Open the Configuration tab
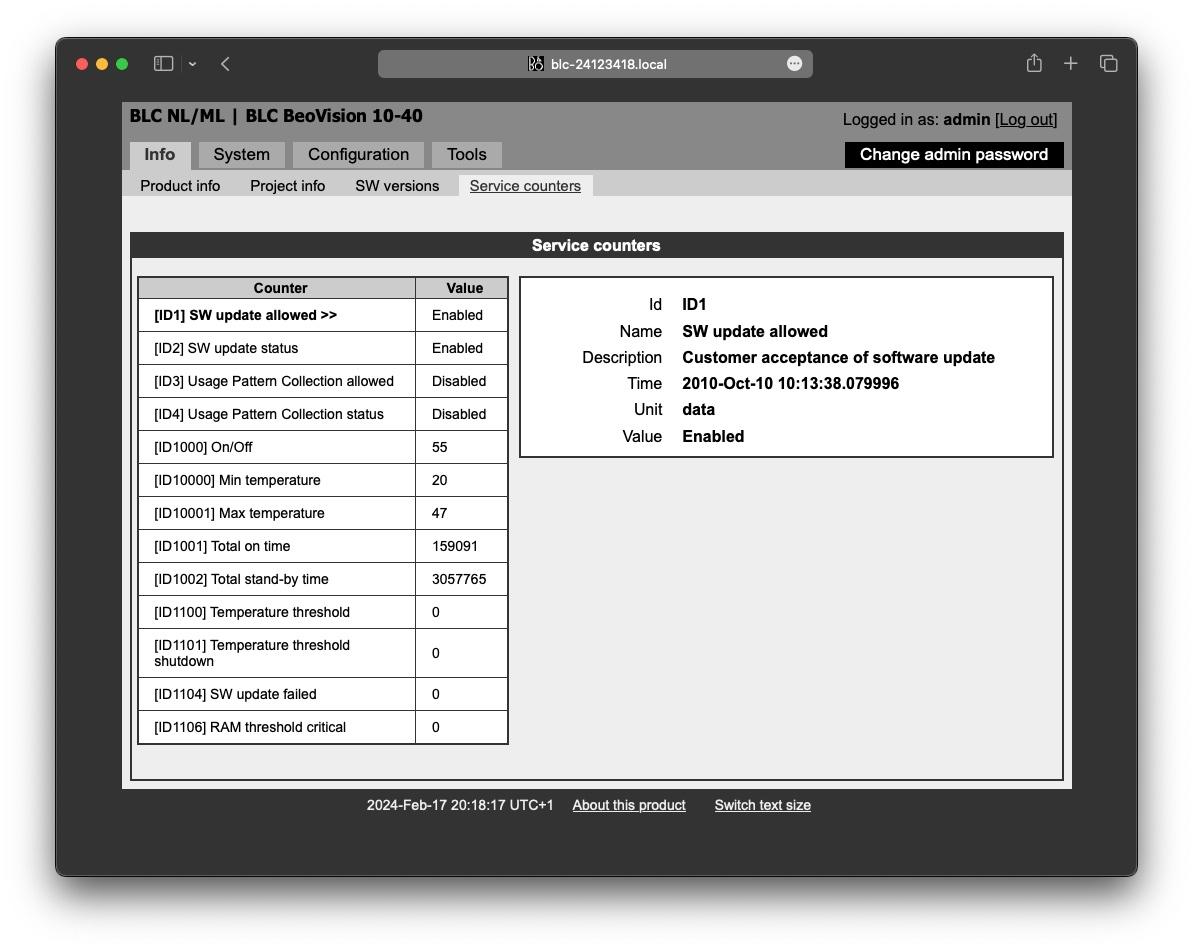Image resolution: width=1193 pixels, height=950 pixels. point(358,155)
